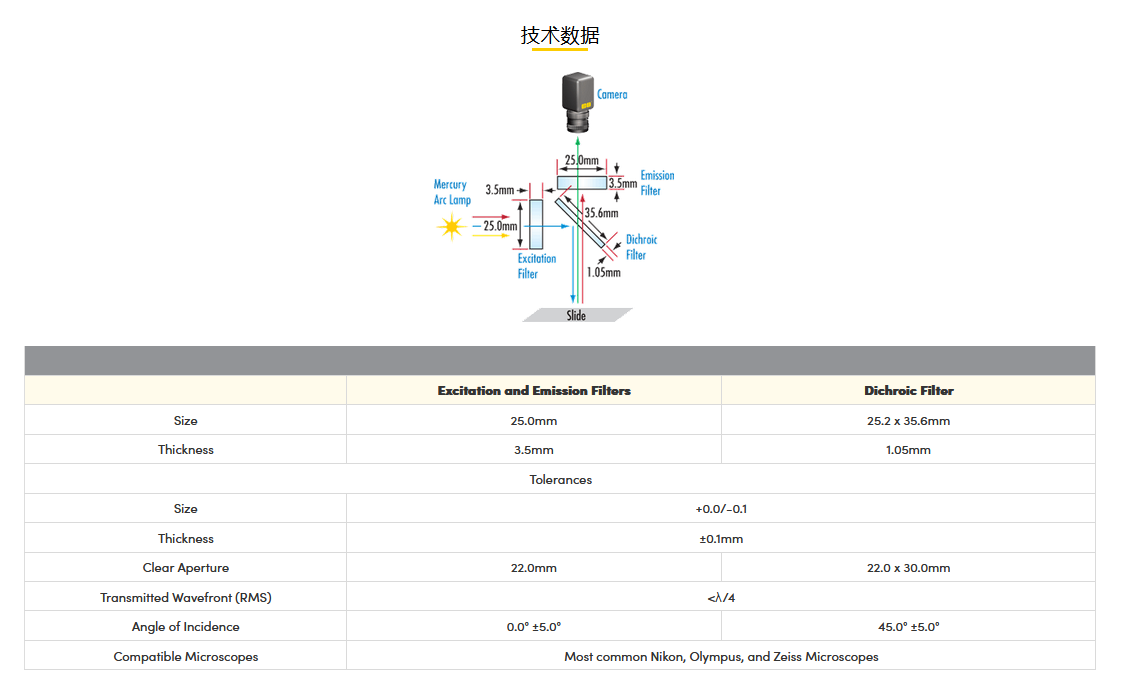Click the emission filter rectangle below camera

[x=582, y=183]
